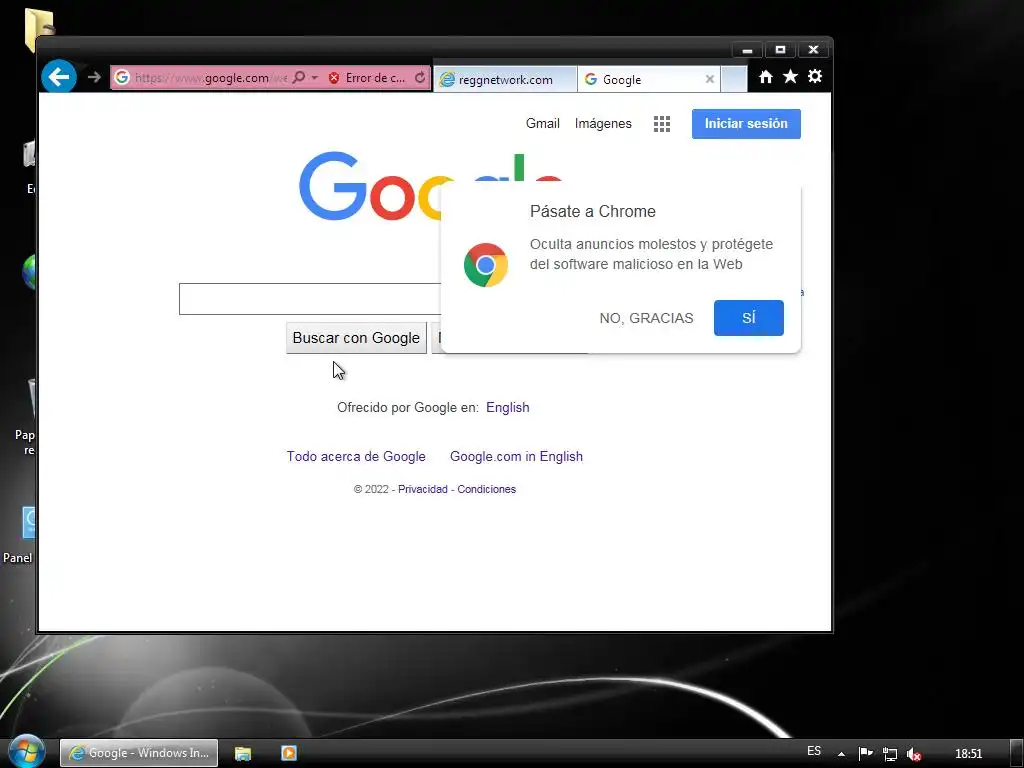This screenshot has height=768, width=1024.
Task: Open Action Center flag icon
Action: click(x=865, y=754)
